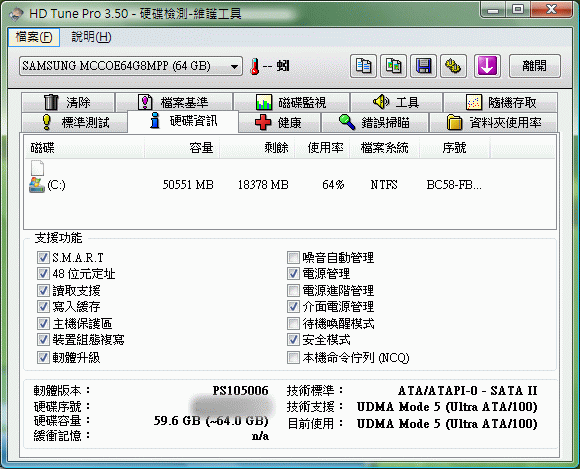Click the PS105006 firmware version value
Screen dimensions: 580x469
pos(240,390)
